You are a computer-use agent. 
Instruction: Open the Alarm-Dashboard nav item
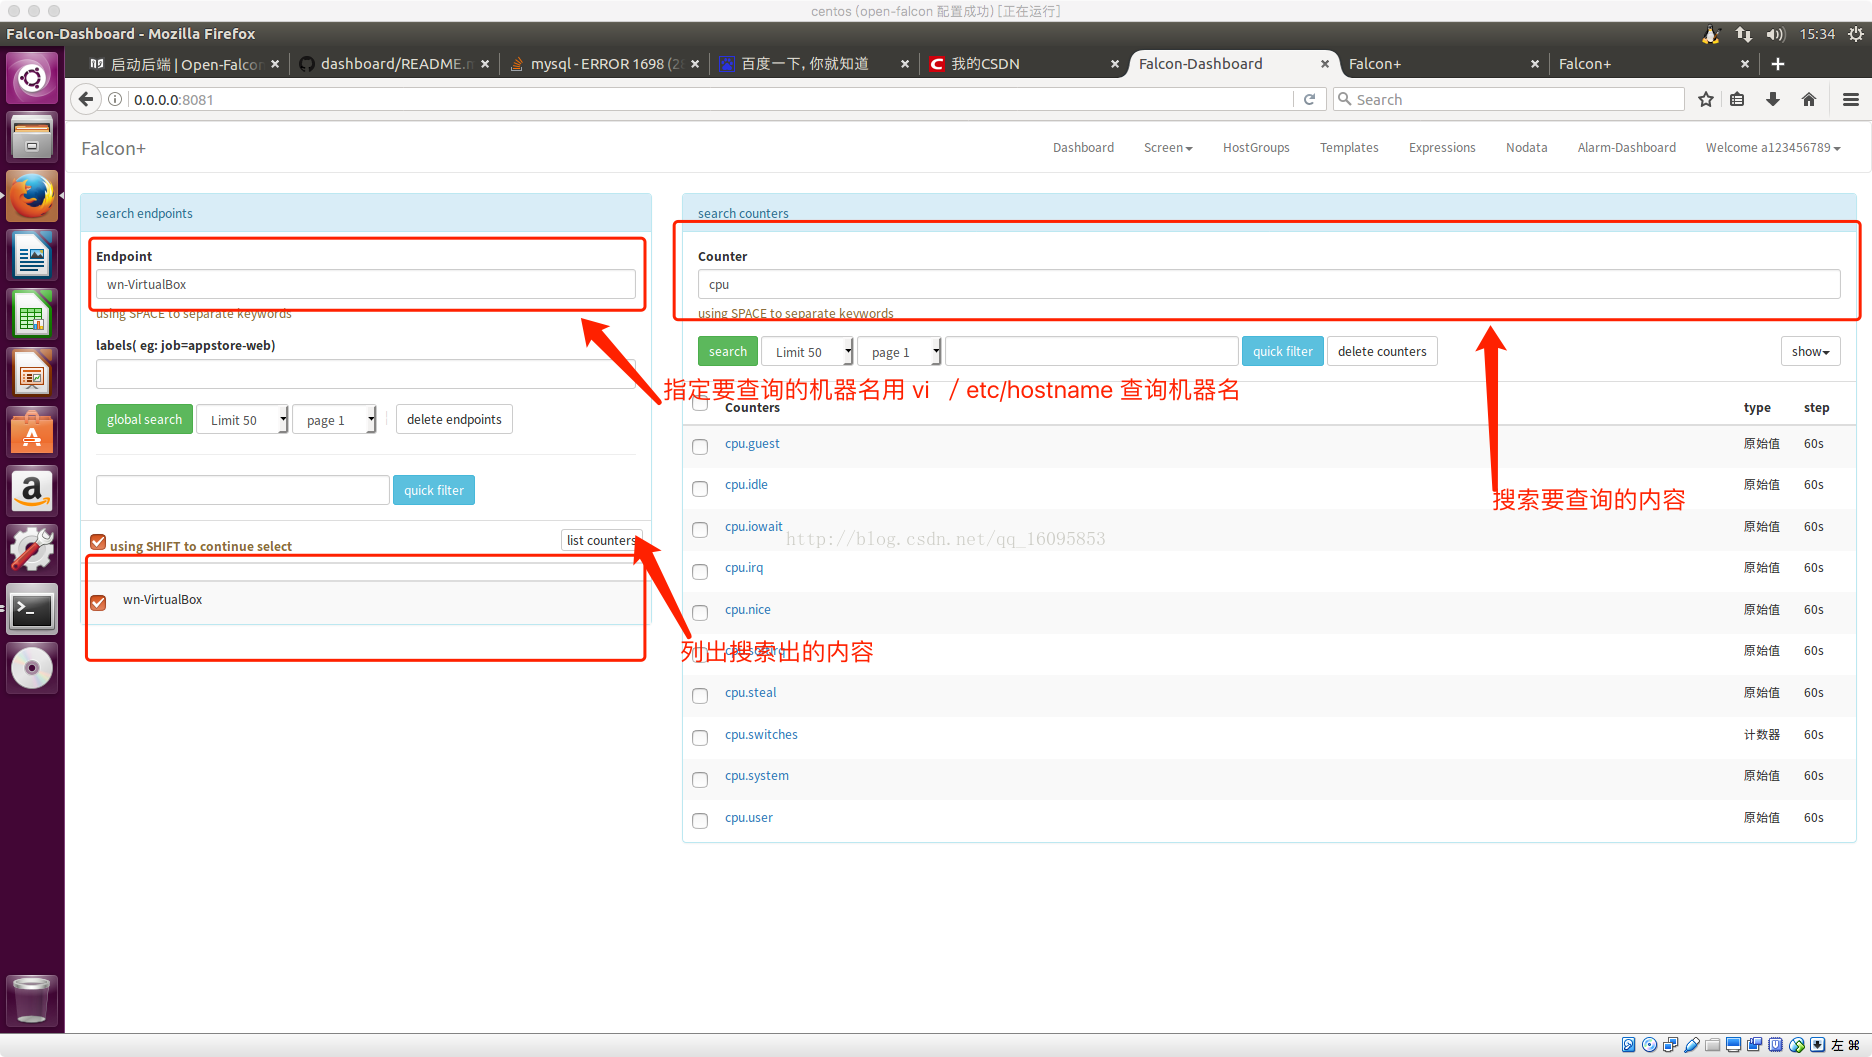pyautogui.click(x=1626, y=147)
